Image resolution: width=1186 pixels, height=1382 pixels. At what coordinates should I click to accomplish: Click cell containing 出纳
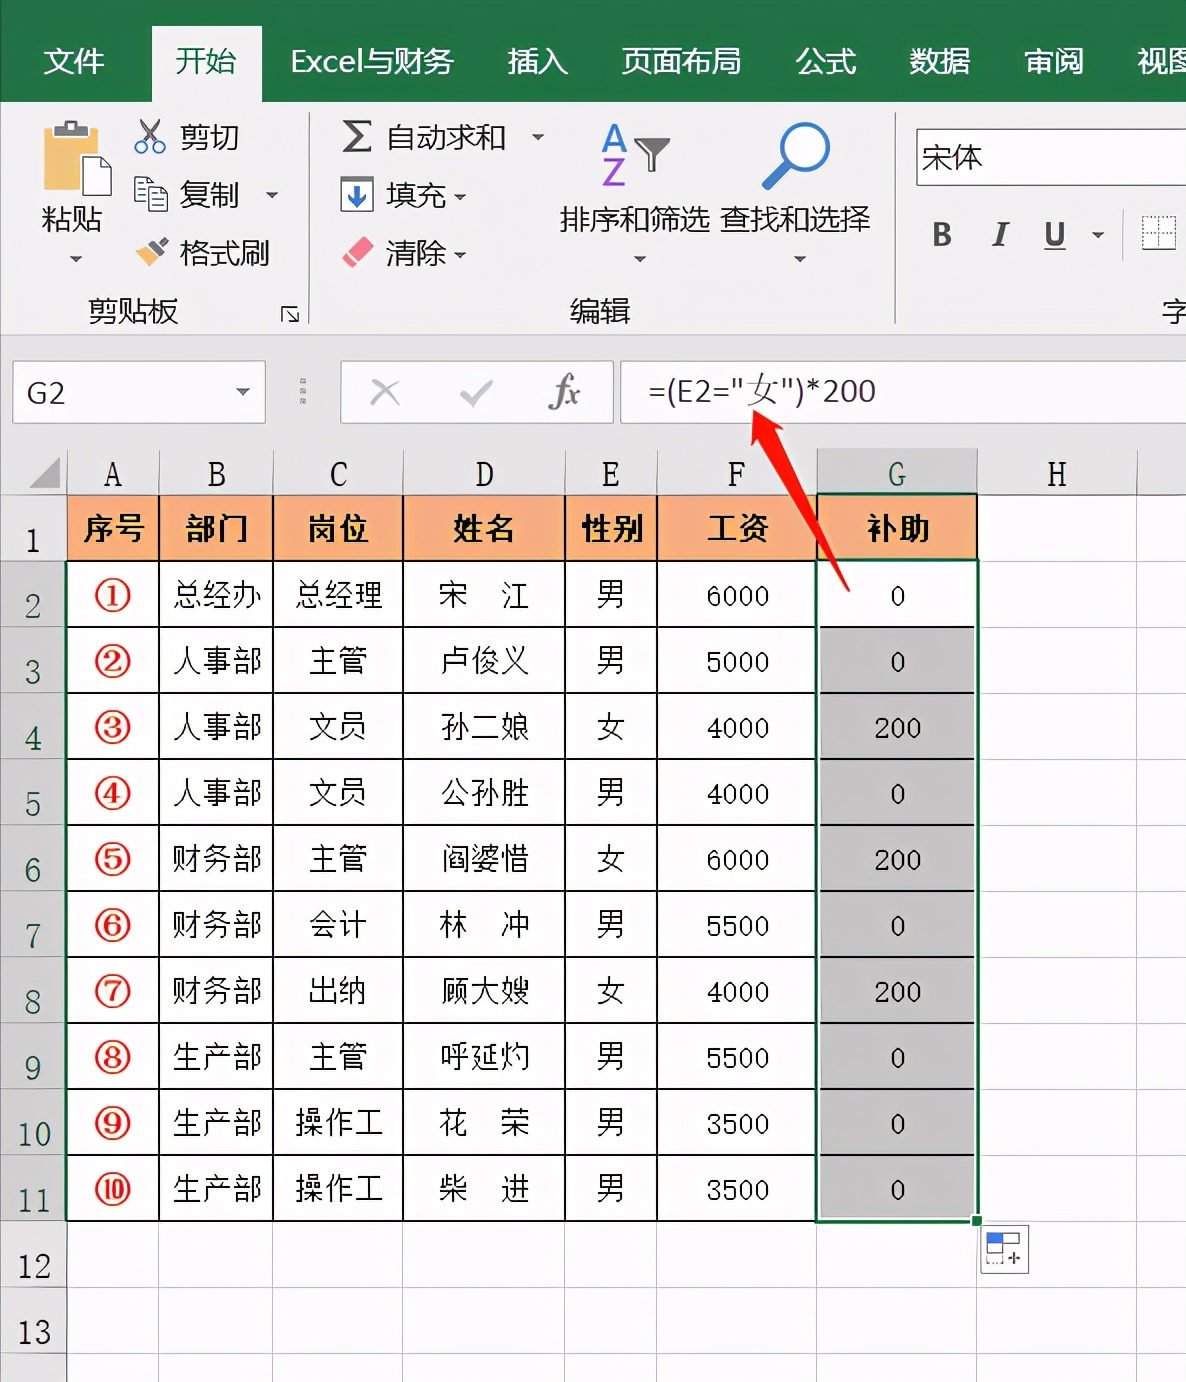click(x=338, y=991)
